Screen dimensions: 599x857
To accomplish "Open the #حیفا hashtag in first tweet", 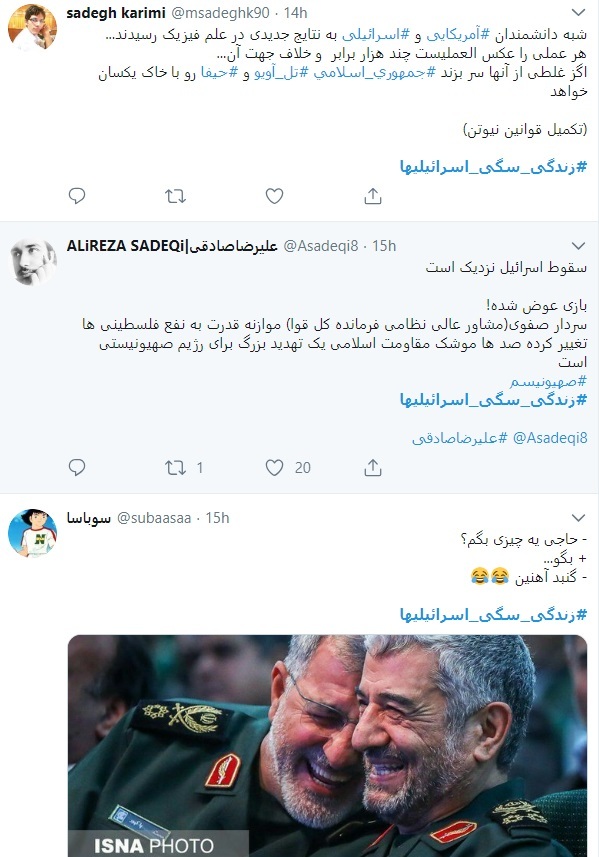I will point(220,73).
